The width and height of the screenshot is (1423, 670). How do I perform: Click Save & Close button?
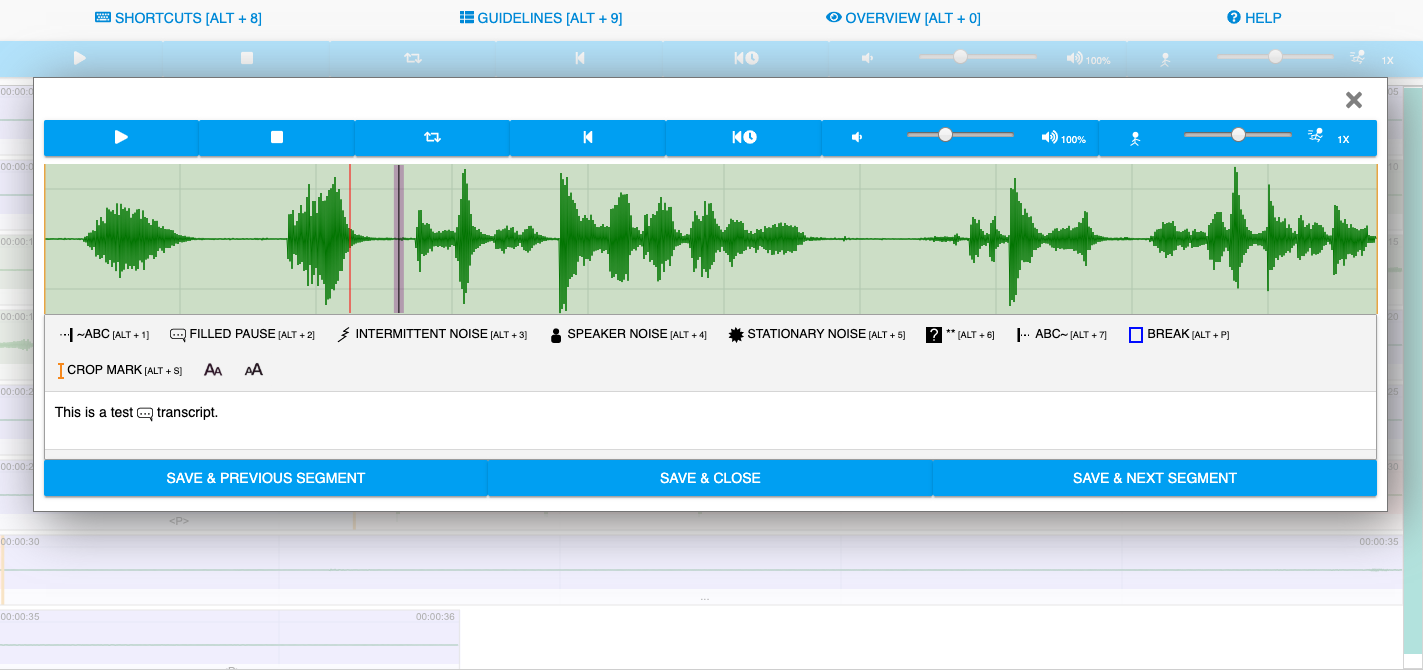tap(710, 478)
